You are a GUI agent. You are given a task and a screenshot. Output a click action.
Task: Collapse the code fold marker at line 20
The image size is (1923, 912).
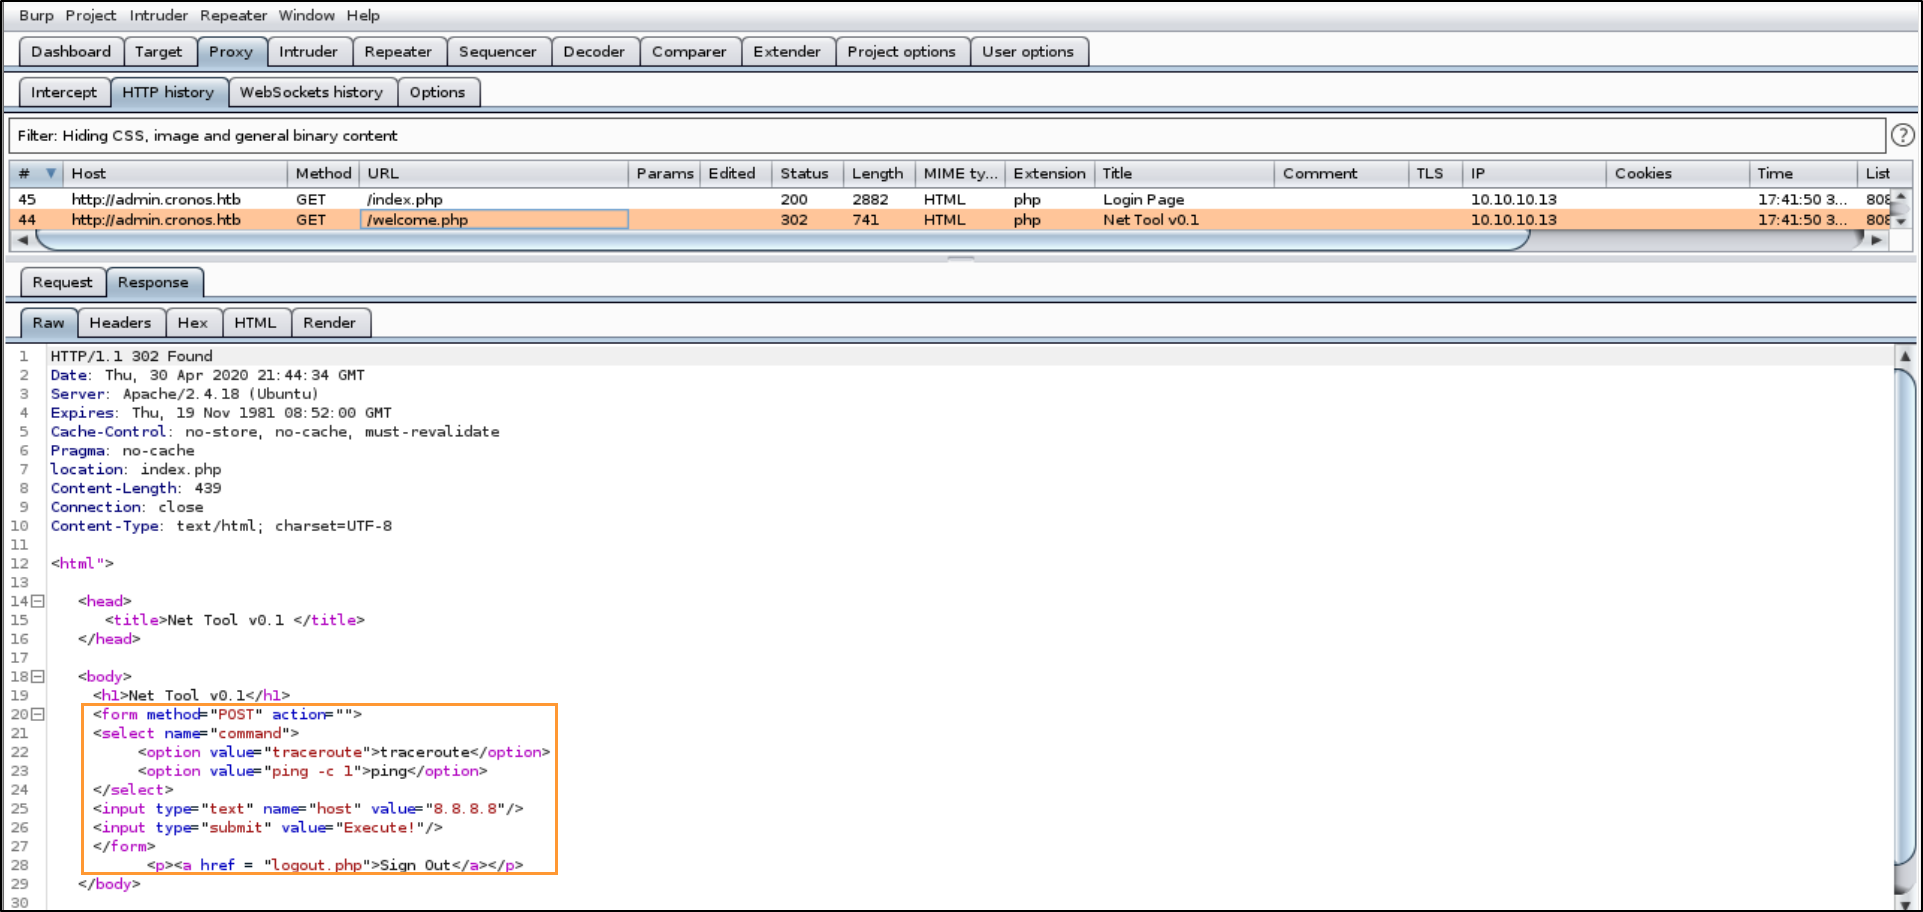coord(38,715)
